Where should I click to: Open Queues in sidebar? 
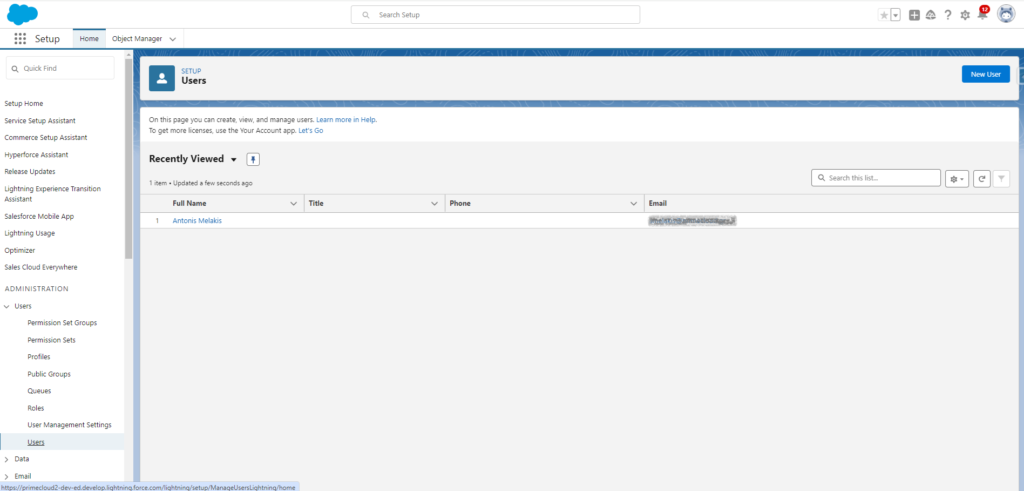tap(39, 391)
